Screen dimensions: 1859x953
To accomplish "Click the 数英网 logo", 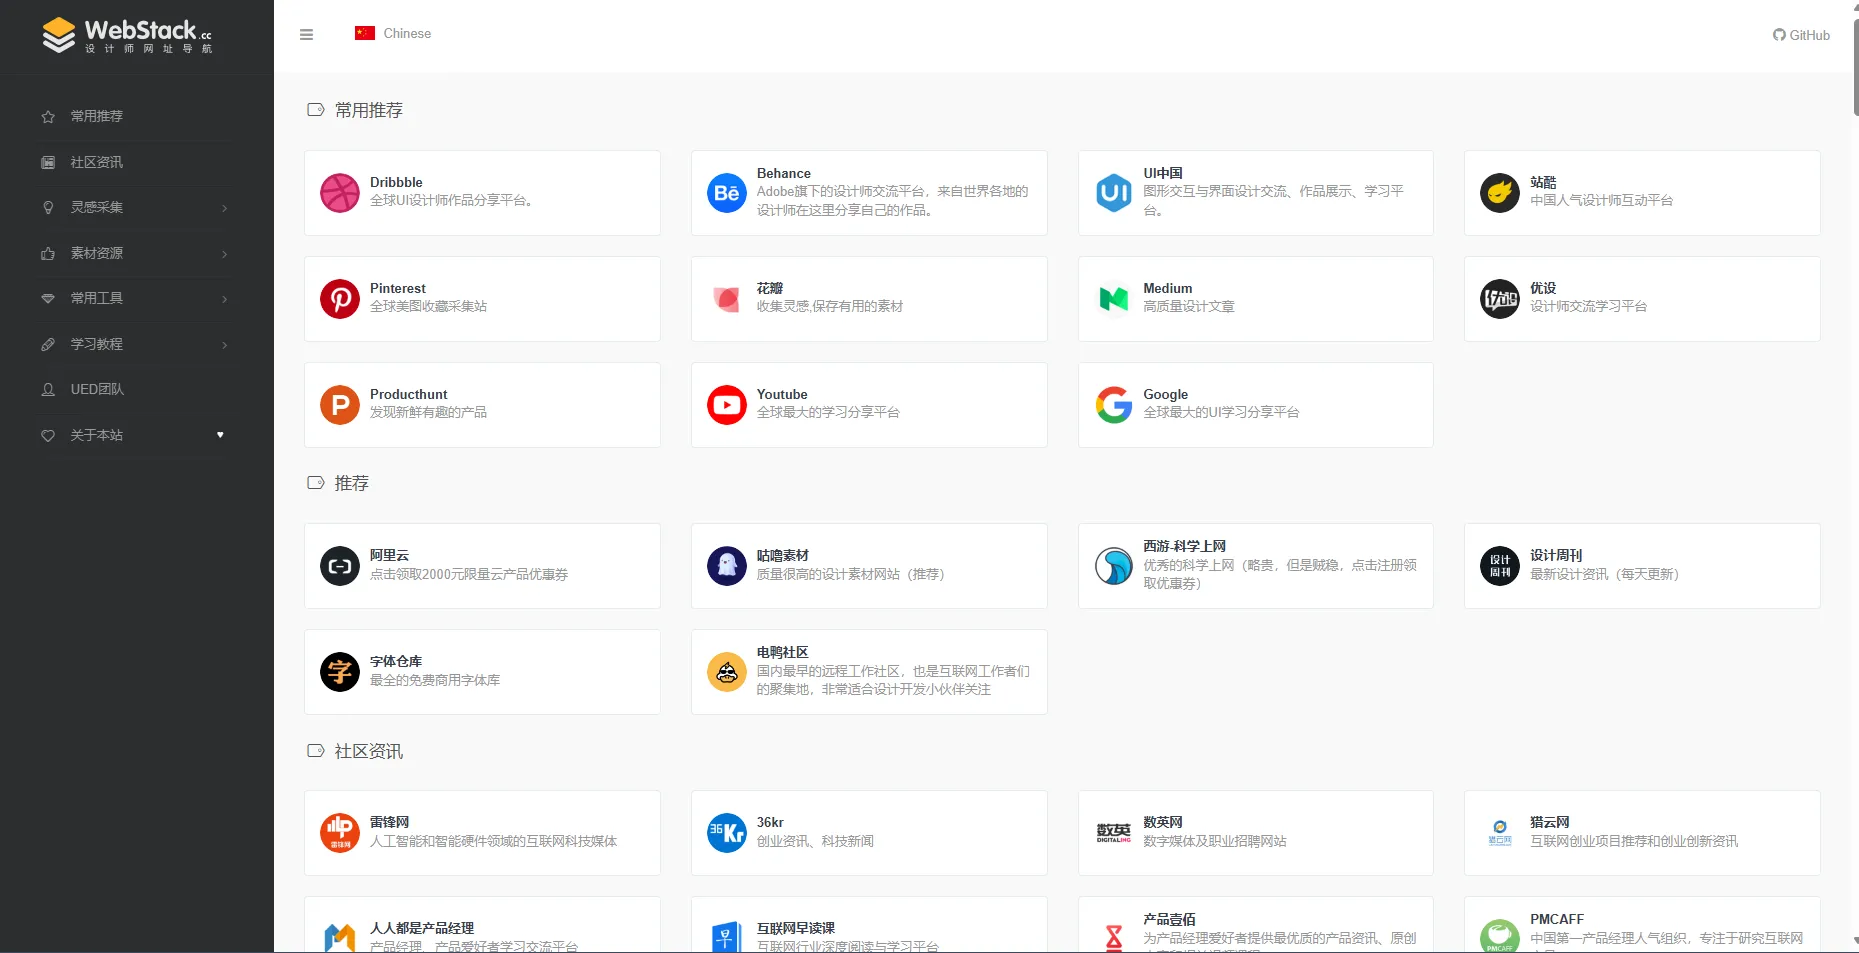I will point(1114,833).
